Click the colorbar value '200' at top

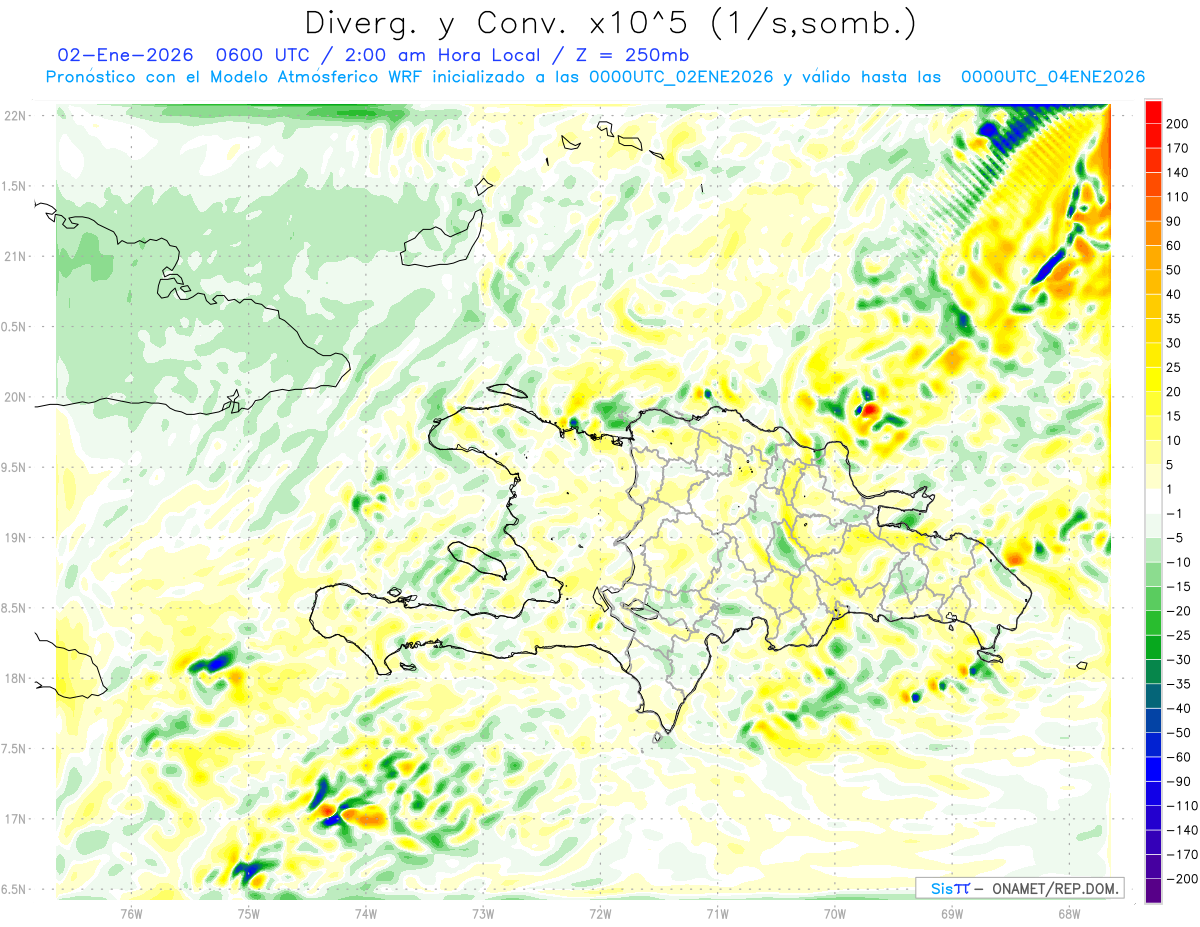pyautogui.click(x=1178, y=124)
